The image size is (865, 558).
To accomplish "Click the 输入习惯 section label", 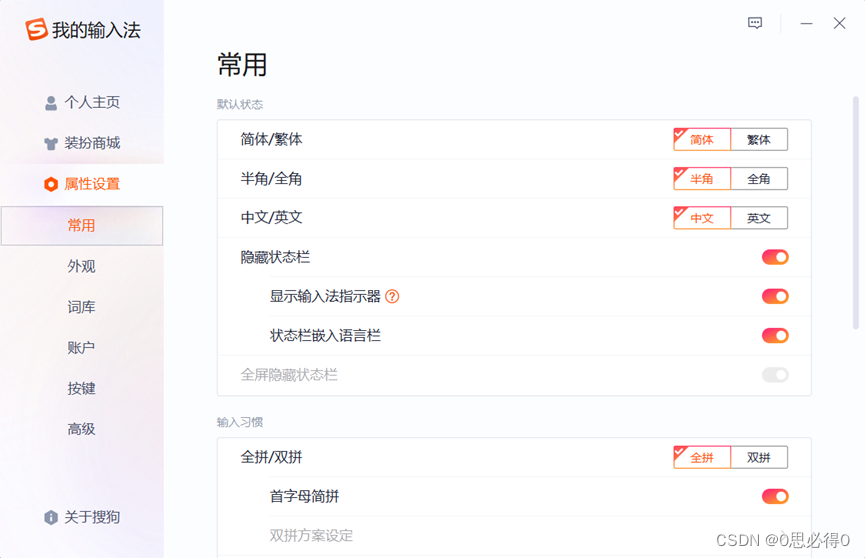I will 239,422.
